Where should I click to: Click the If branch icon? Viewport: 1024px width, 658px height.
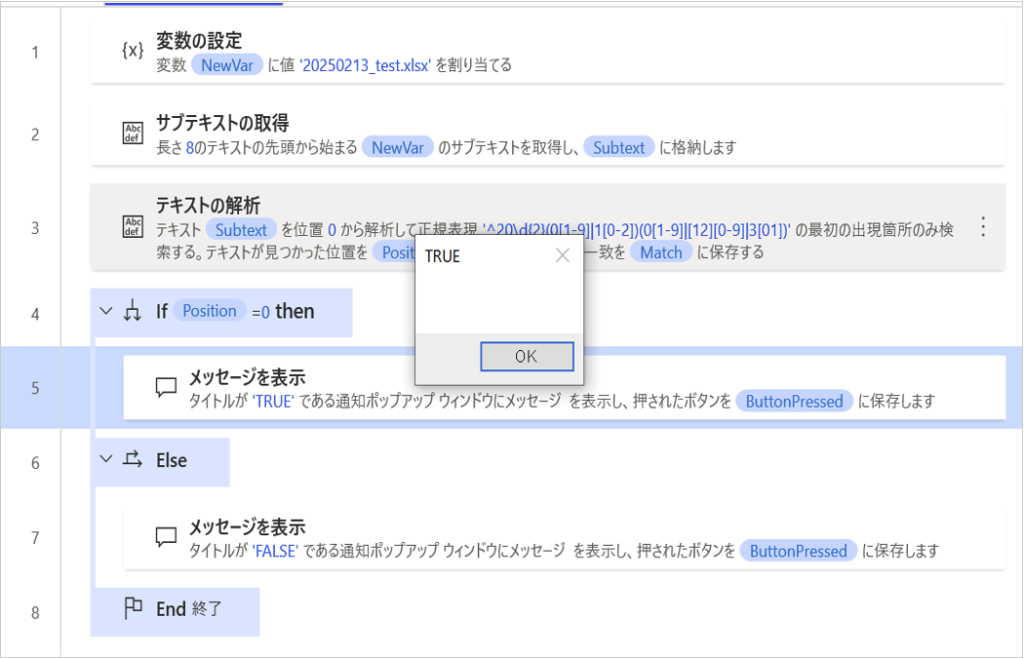(133, 312)
